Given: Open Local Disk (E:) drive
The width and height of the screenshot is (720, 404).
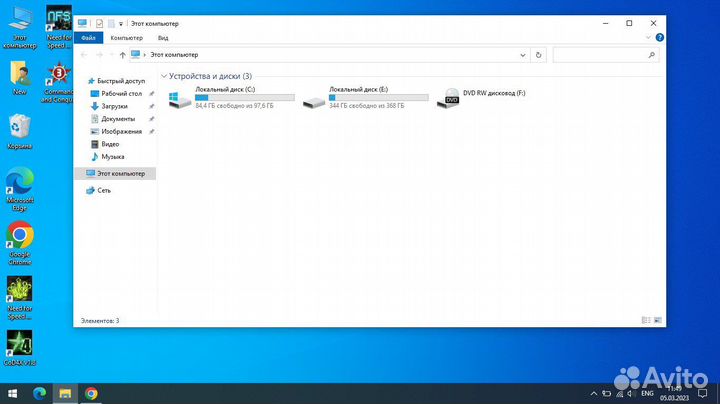Looking at the screenshot, I should pos(366,97).
